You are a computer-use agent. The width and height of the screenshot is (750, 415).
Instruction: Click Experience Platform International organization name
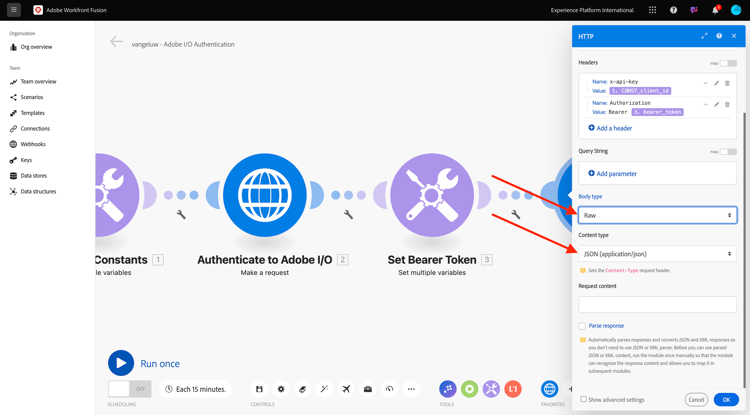(x=592, y=10)
